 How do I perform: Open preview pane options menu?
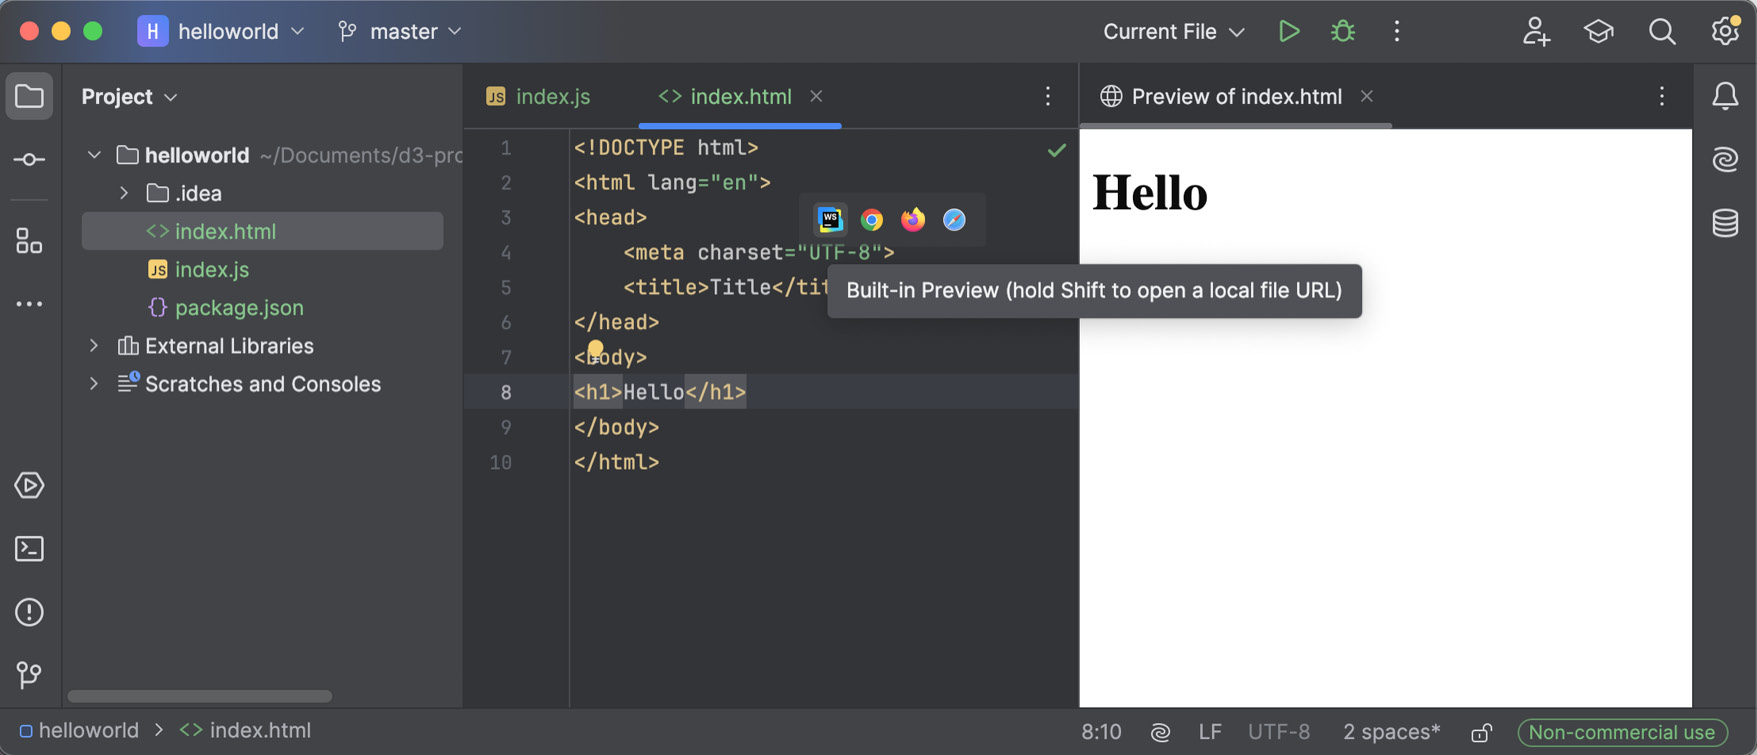pos(1662,96)
